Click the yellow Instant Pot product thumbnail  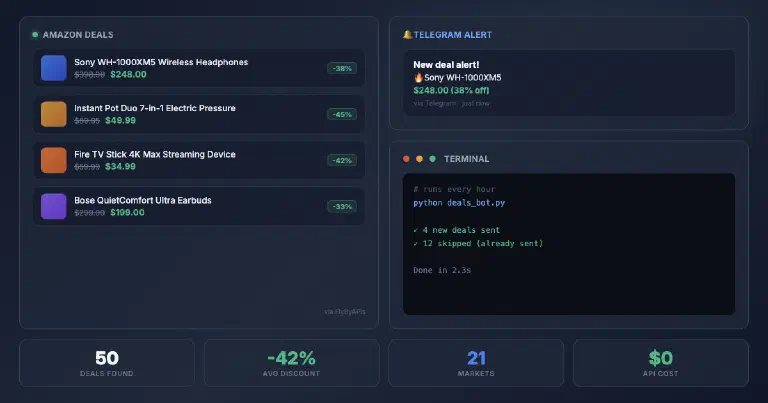pos(53,114)
